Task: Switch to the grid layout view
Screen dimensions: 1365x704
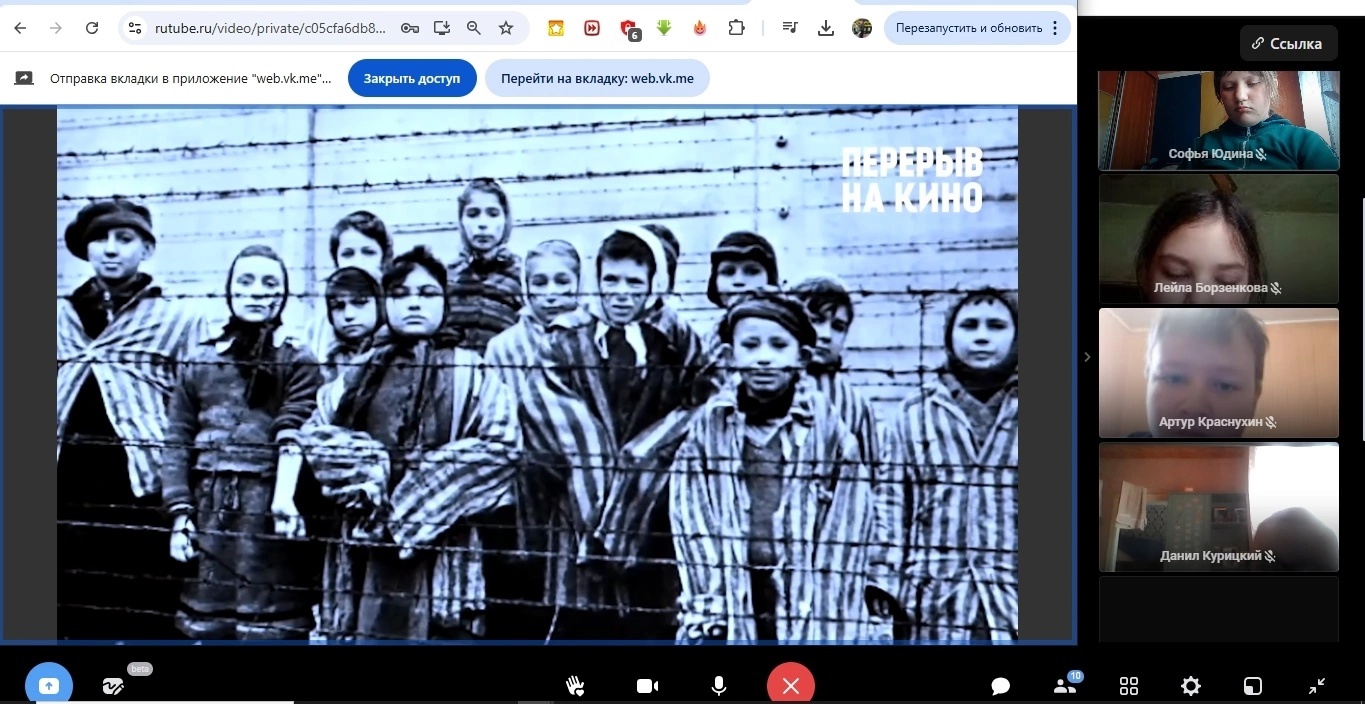Action: [1129, 686]
